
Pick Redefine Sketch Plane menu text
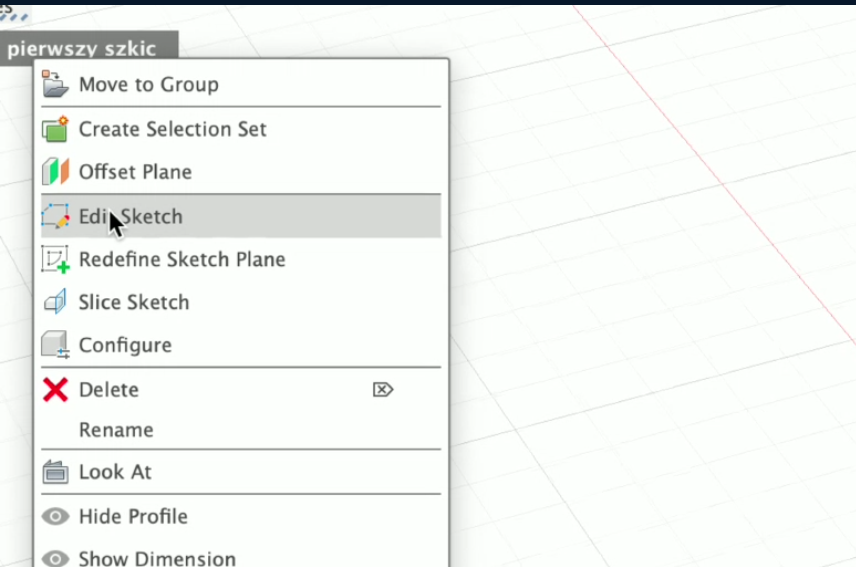pos(182,260)
